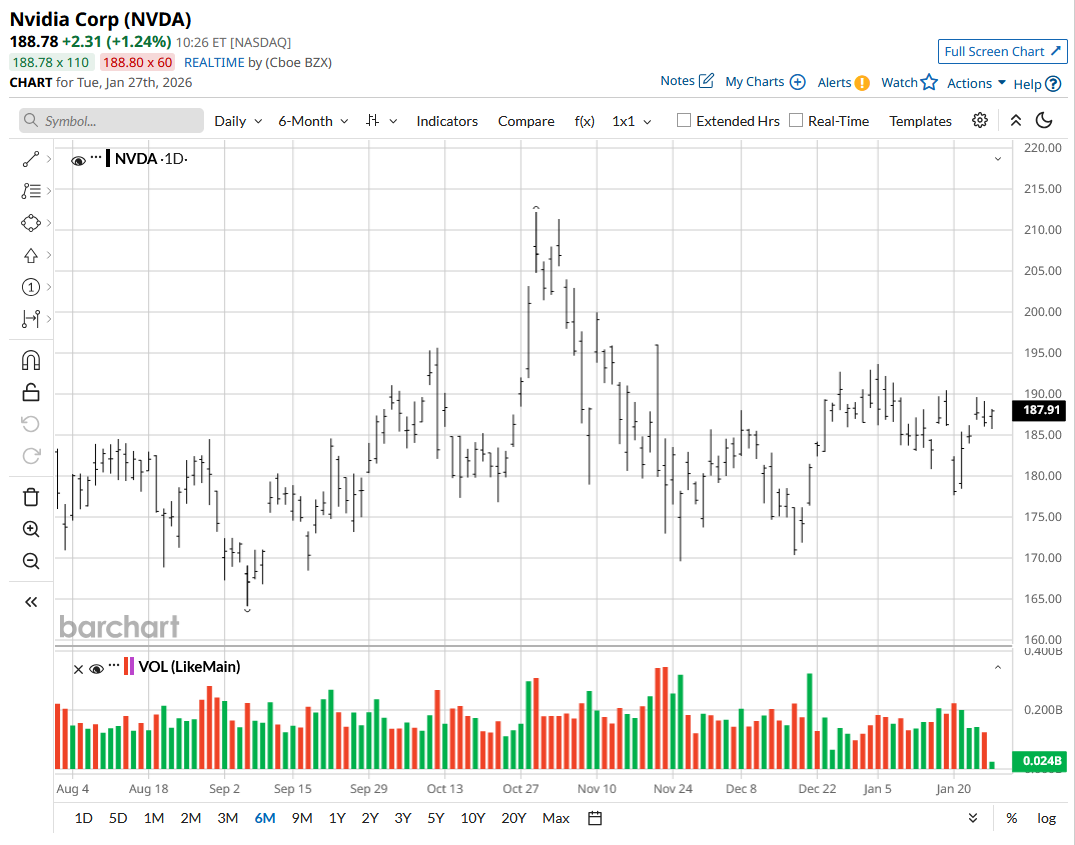Open NVDA series more options dots
The width and height of the screenshot is (1075, 845).
click(96, 157)
